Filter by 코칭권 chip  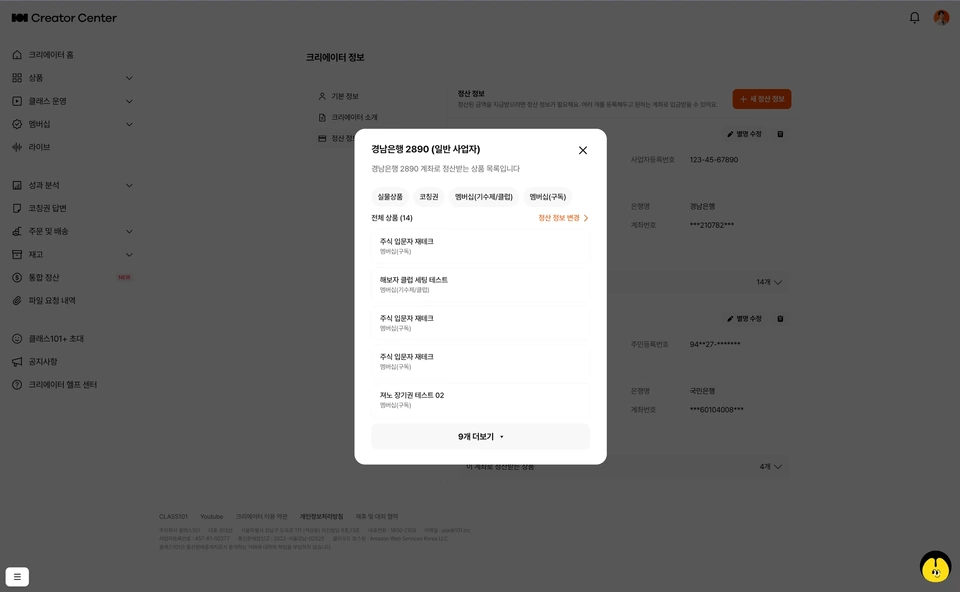[429, 197]
